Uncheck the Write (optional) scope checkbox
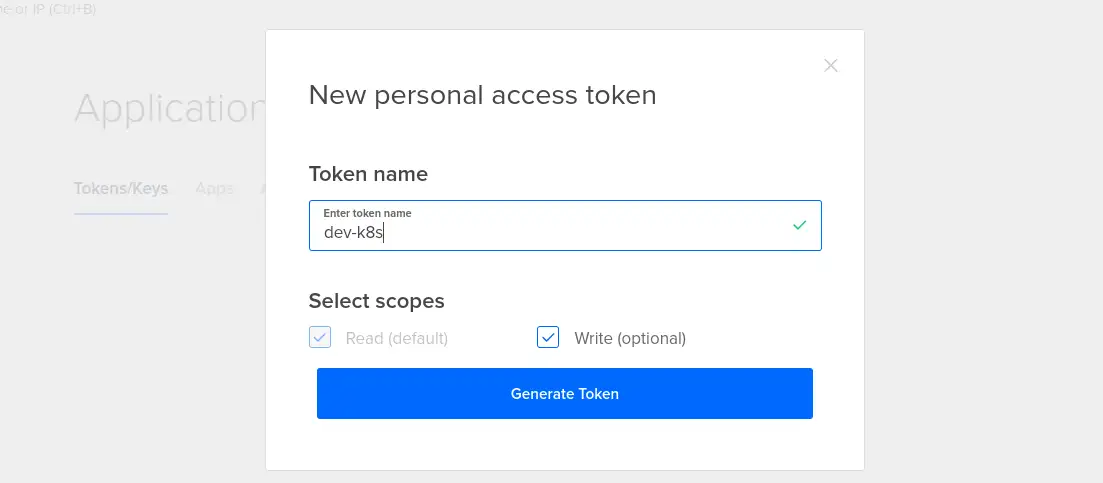 [548, 337]
